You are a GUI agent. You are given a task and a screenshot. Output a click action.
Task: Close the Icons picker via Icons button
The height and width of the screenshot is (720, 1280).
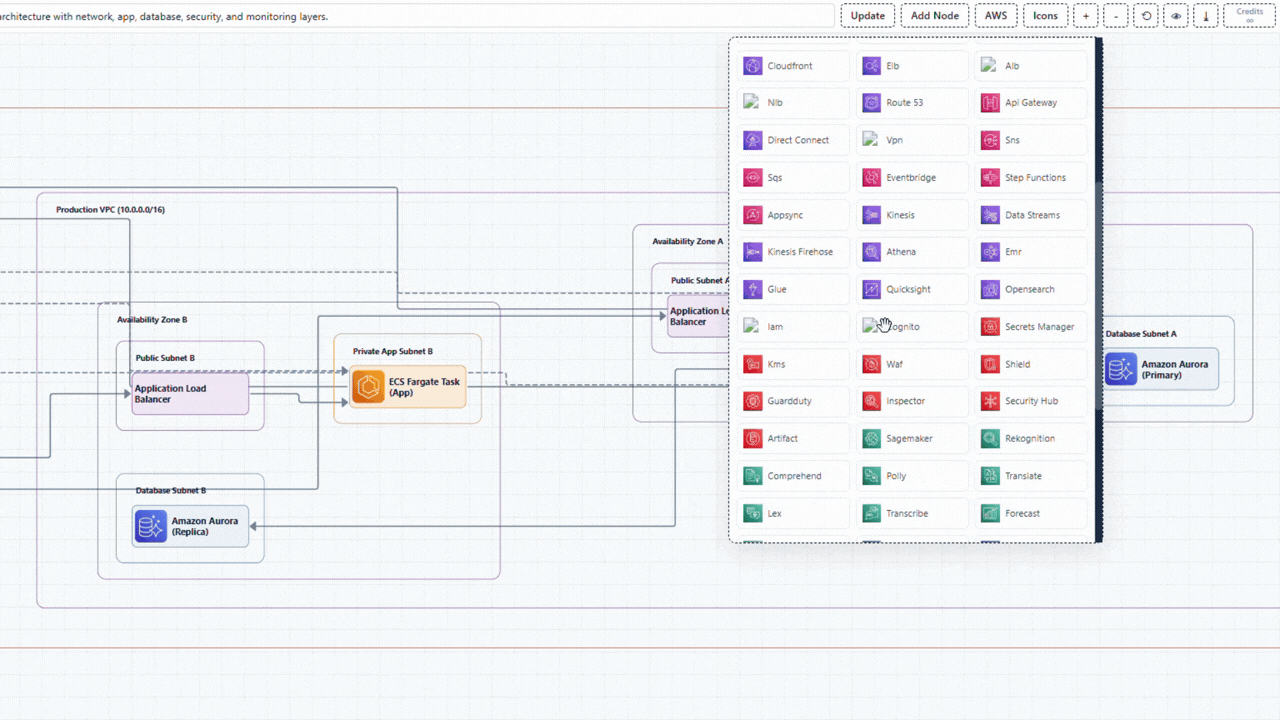[x=1045, y=16]
